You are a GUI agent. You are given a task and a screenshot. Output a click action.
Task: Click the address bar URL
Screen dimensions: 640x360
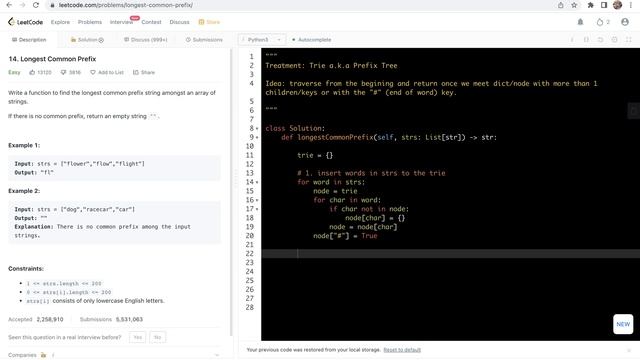coord(126,5)
